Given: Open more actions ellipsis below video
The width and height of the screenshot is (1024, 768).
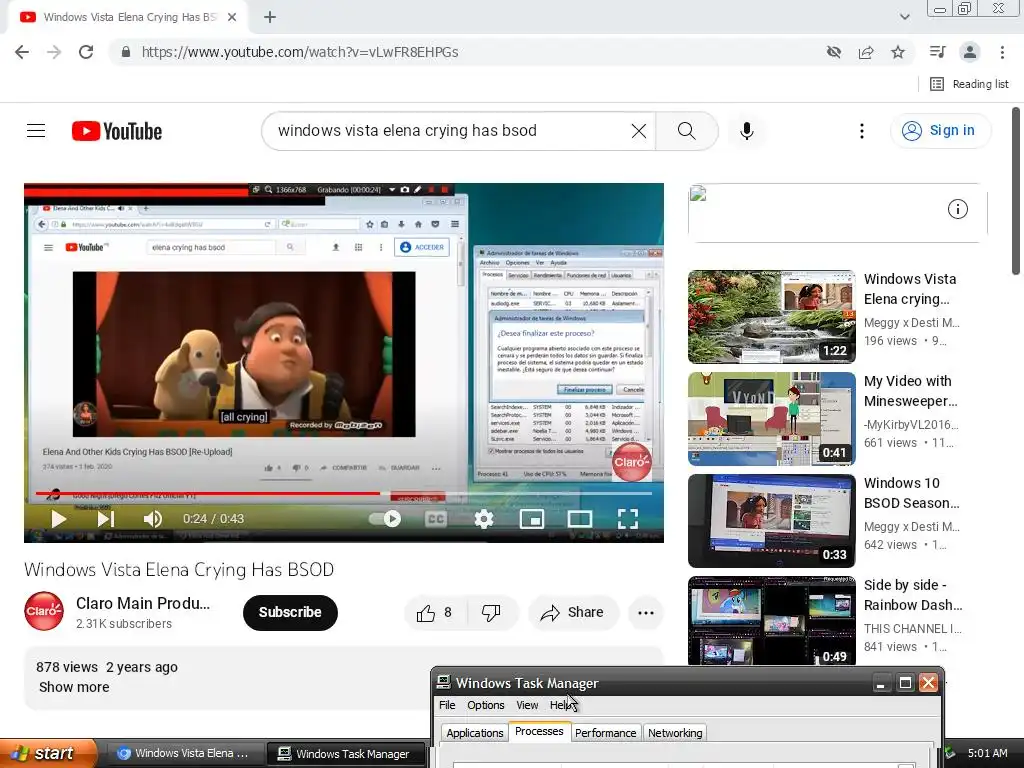Looking at the screenshot, I should (x=646, y=613).
